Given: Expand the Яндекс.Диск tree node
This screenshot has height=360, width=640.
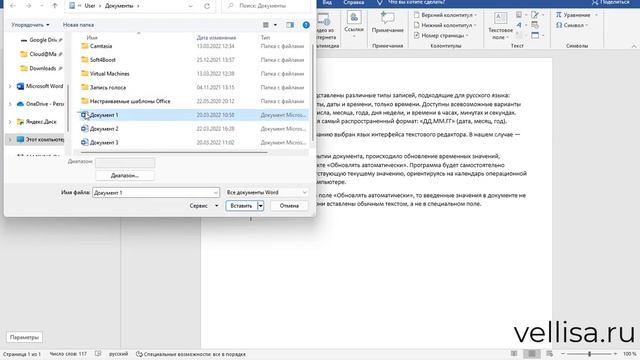Looking at the screenshot, I should [10, 122].
